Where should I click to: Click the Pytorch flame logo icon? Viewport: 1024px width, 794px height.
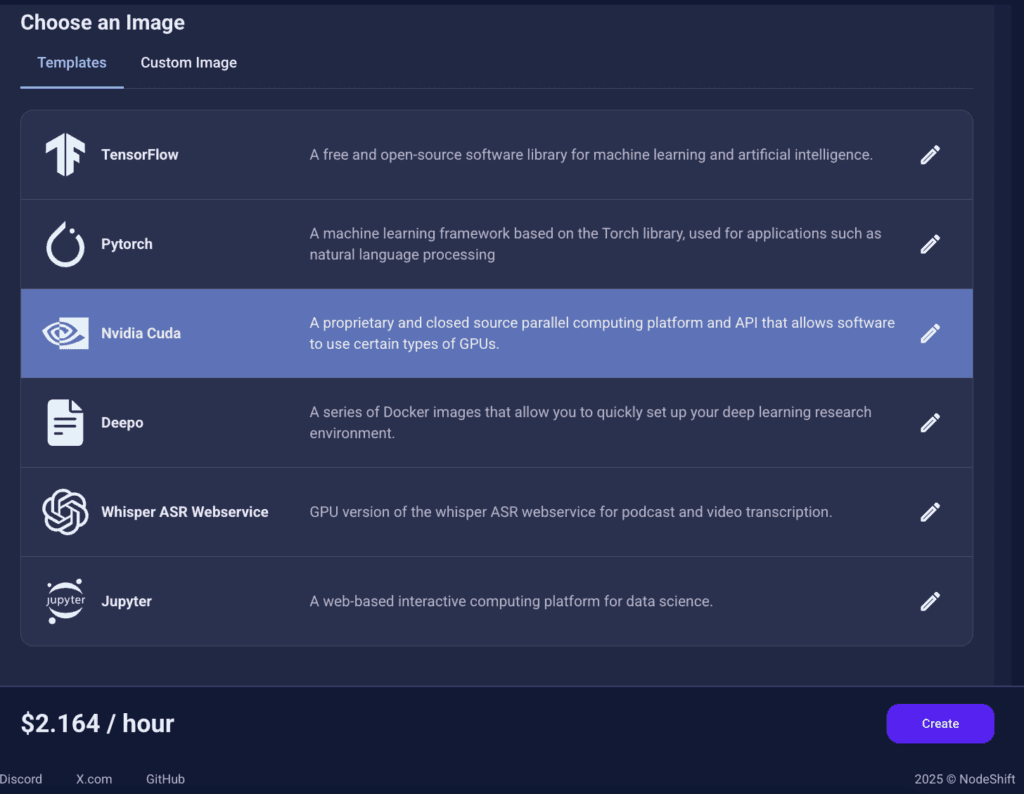(65, 244)
